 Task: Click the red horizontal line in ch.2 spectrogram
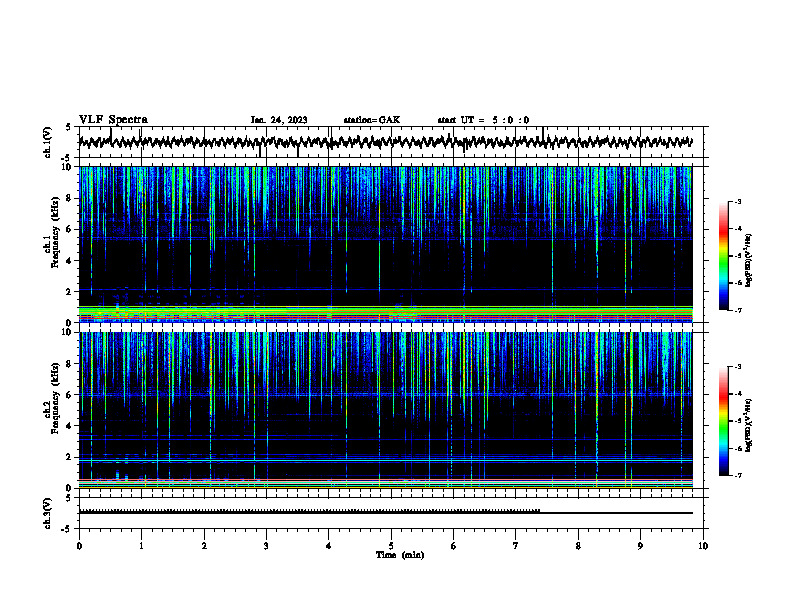386,479
